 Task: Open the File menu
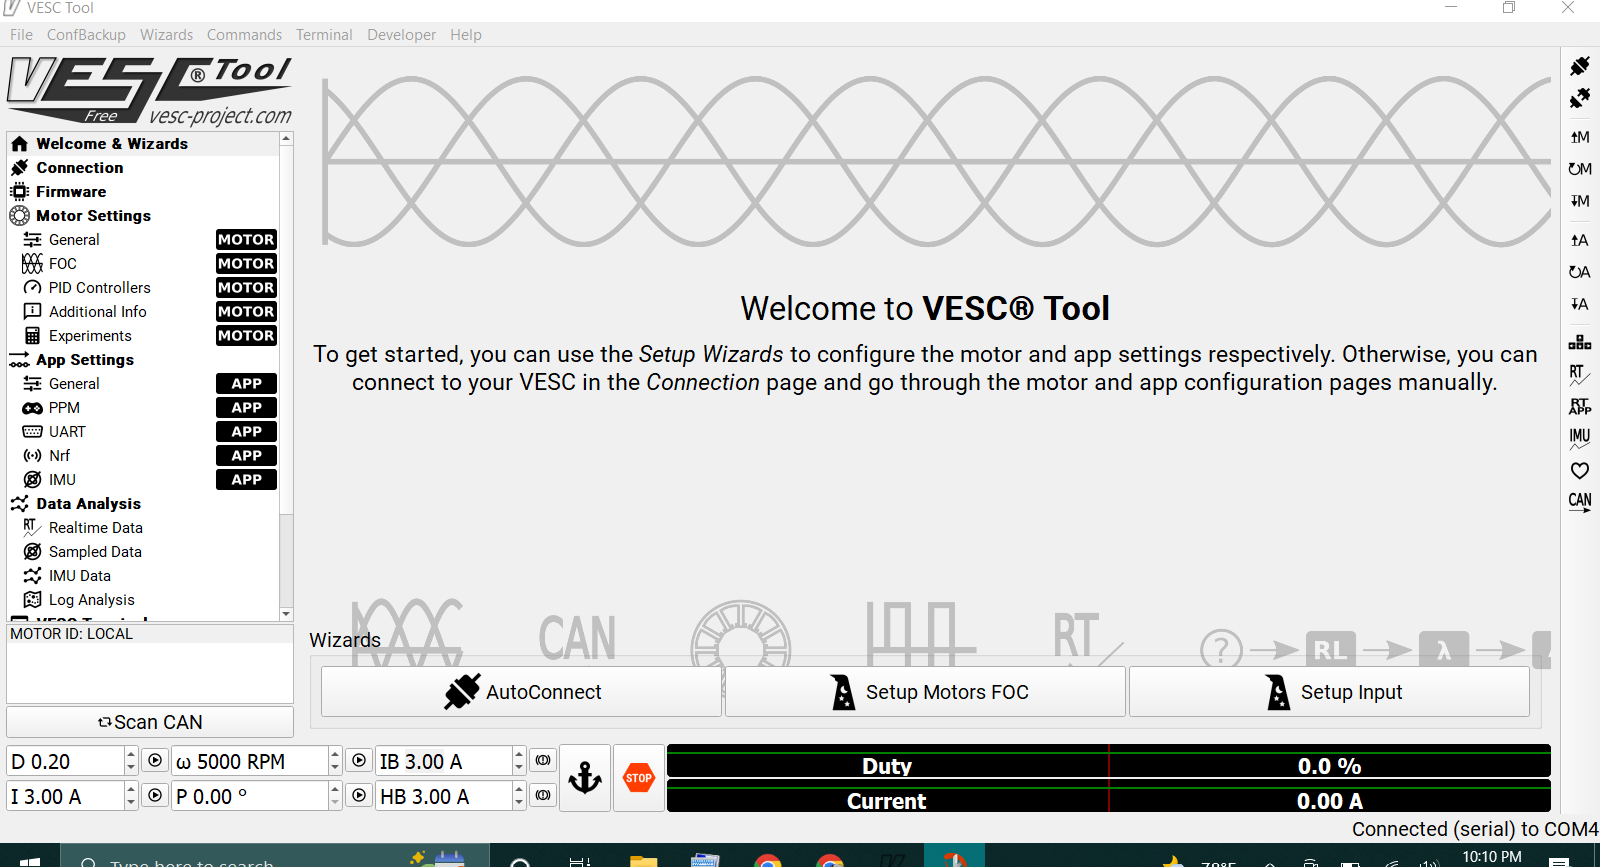coord(21,34)
